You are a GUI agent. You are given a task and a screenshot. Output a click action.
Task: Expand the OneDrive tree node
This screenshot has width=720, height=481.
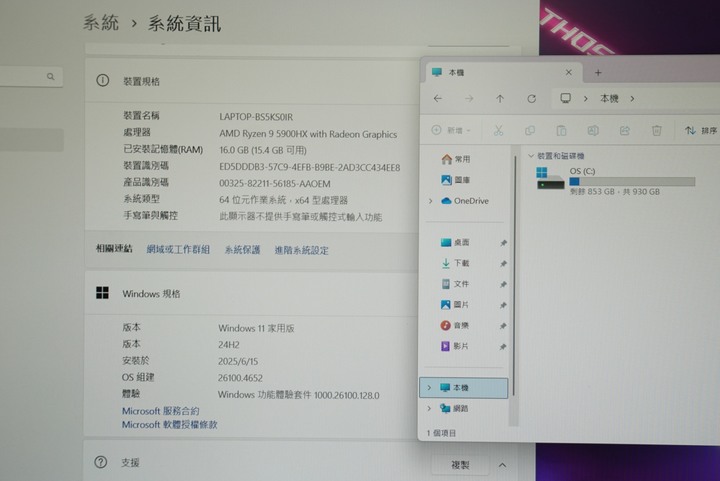(430, 201)
